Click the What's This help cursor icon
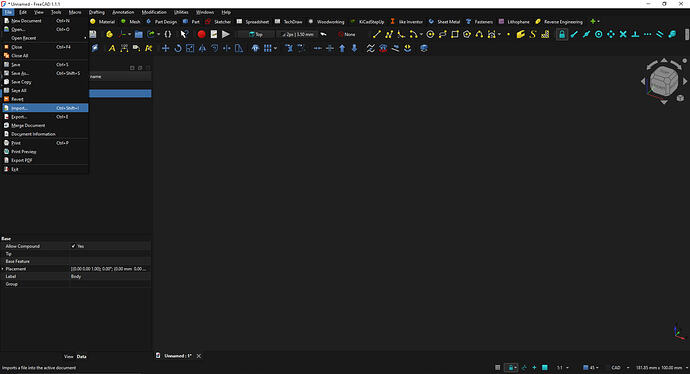Viewport: 690px width, 374px height. tap(184, 34)
